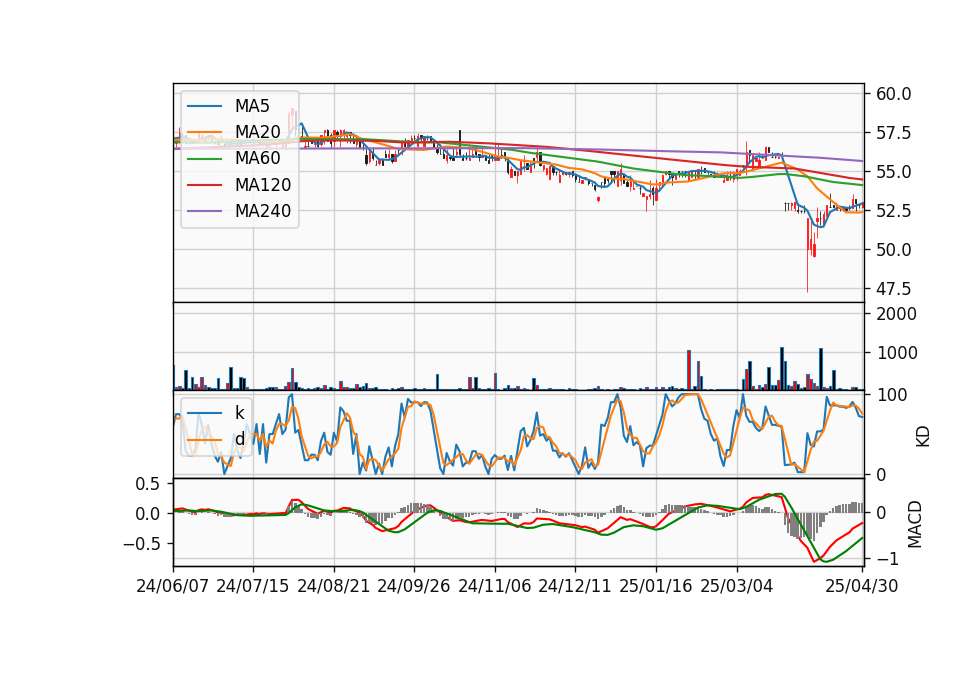This screenshot has width=960, height=690.
Task: Click the long red candlestick wick near 47.5
Action: [x=808, y=257]
